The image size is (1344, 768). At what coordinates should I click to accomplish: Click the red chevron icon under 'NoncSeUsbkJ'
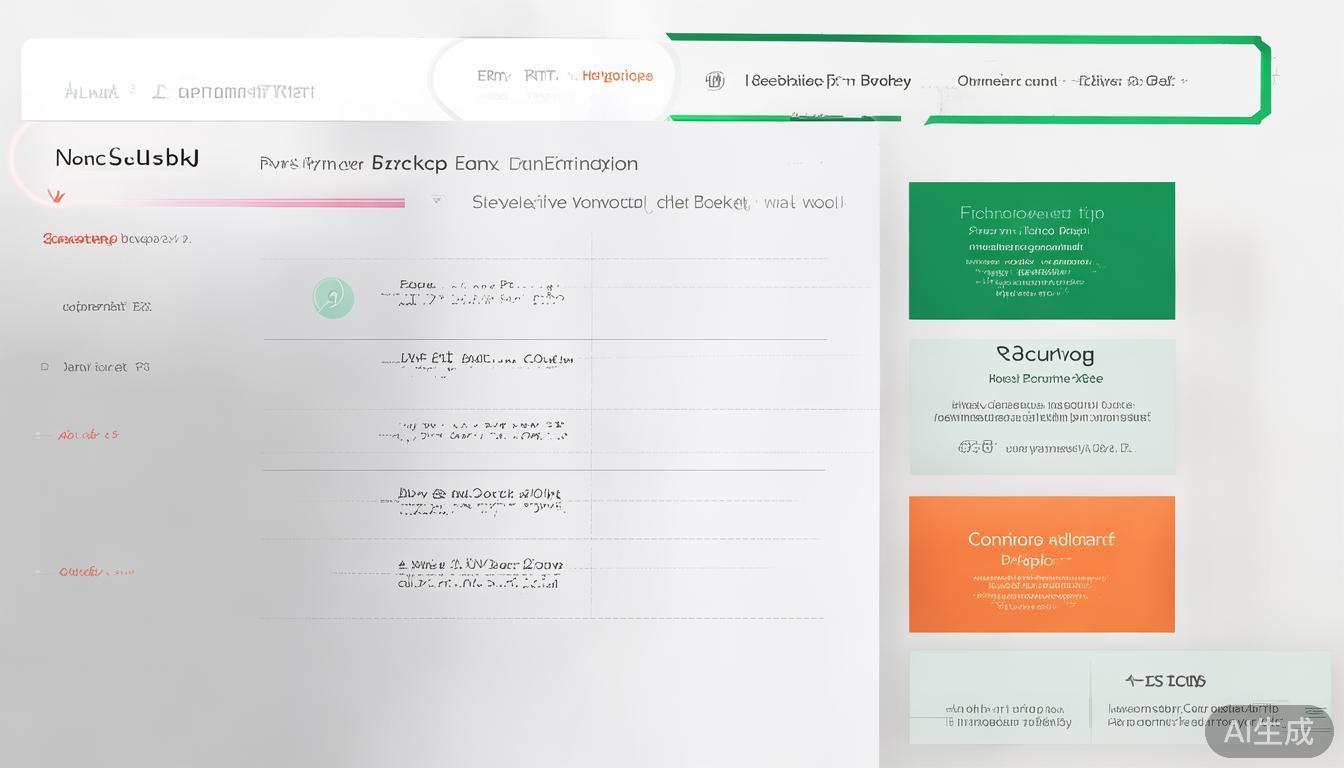click(56, 196)
